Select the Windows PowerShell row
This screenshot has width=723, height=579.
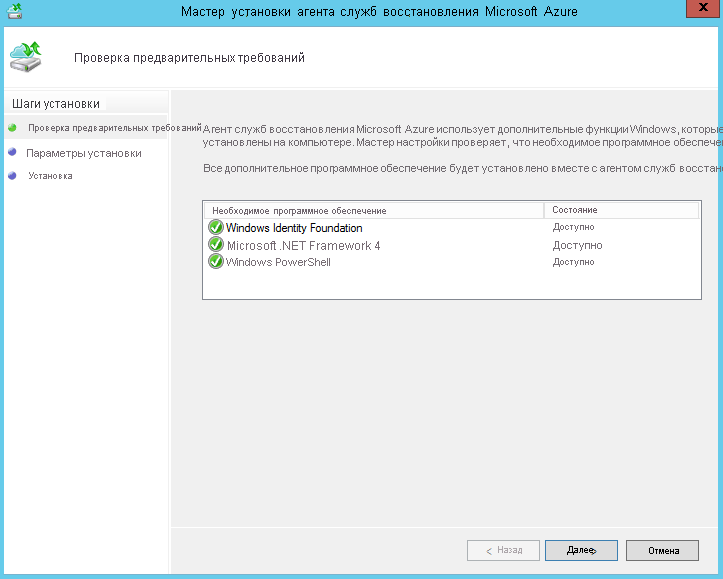pyautogui.click(x=452, y=262)
